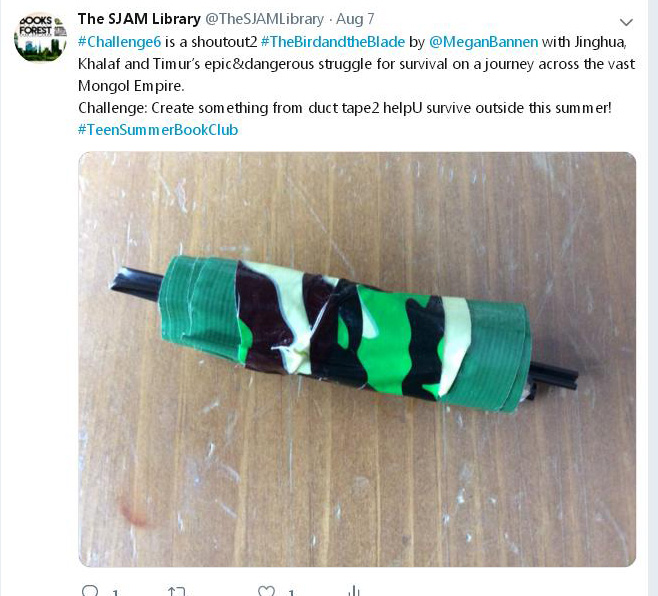Open the @TheSJAMLibrary handle
This screenshot has height=596, width=658.
coord(264,19)
